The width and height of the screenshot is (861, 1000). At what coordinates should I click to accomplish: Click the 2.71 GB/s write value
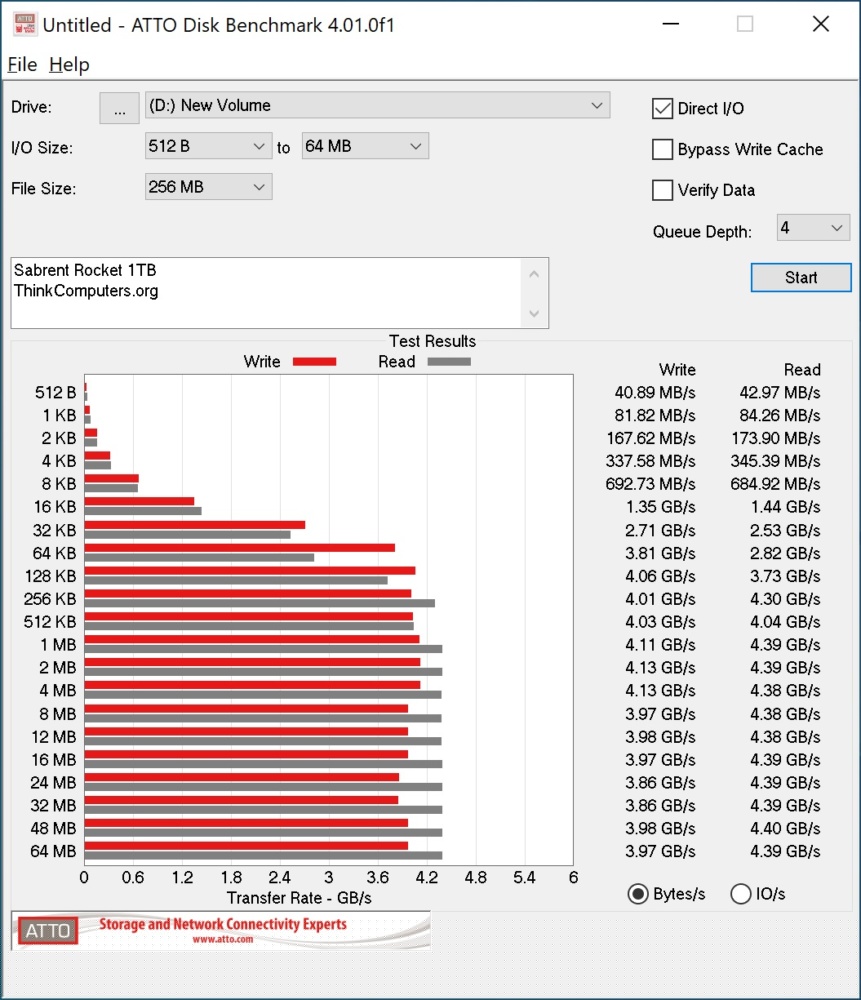[x=660, y=530]
